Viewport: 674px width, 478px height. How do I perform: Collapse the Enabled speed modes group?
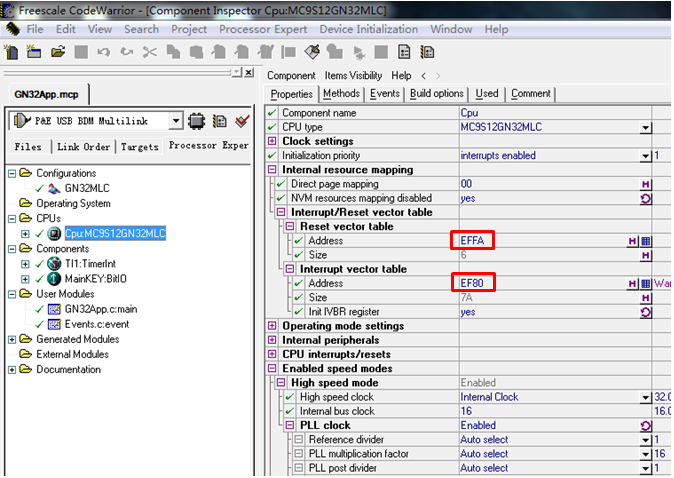click(x=272, y=368)
